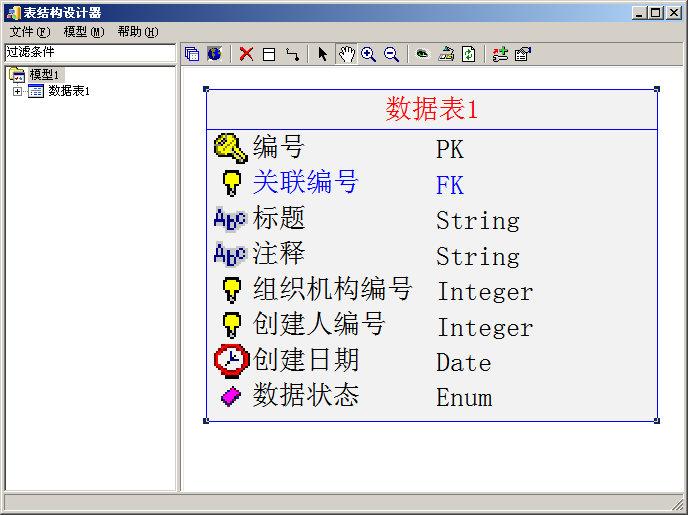Open the 模型(M) menu
Viewport: 688px width, 515px height.
coord(83,32)
